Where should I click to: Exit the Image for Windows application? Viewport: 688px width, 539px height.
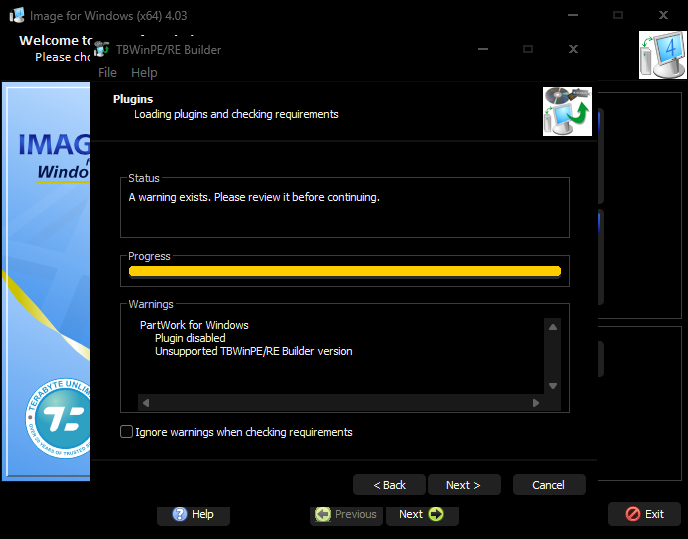pos(644,514)
